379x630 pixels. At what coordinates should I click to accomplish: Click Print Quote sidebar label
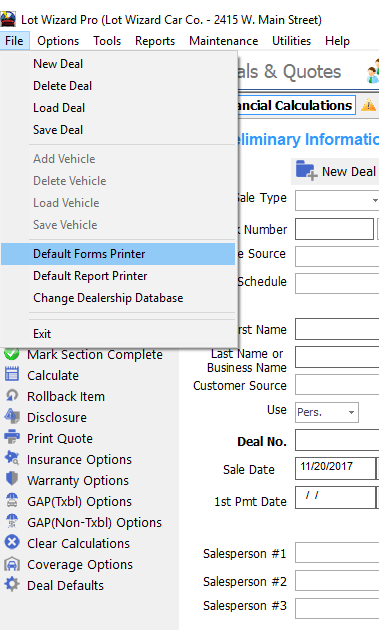coord(60,438)
